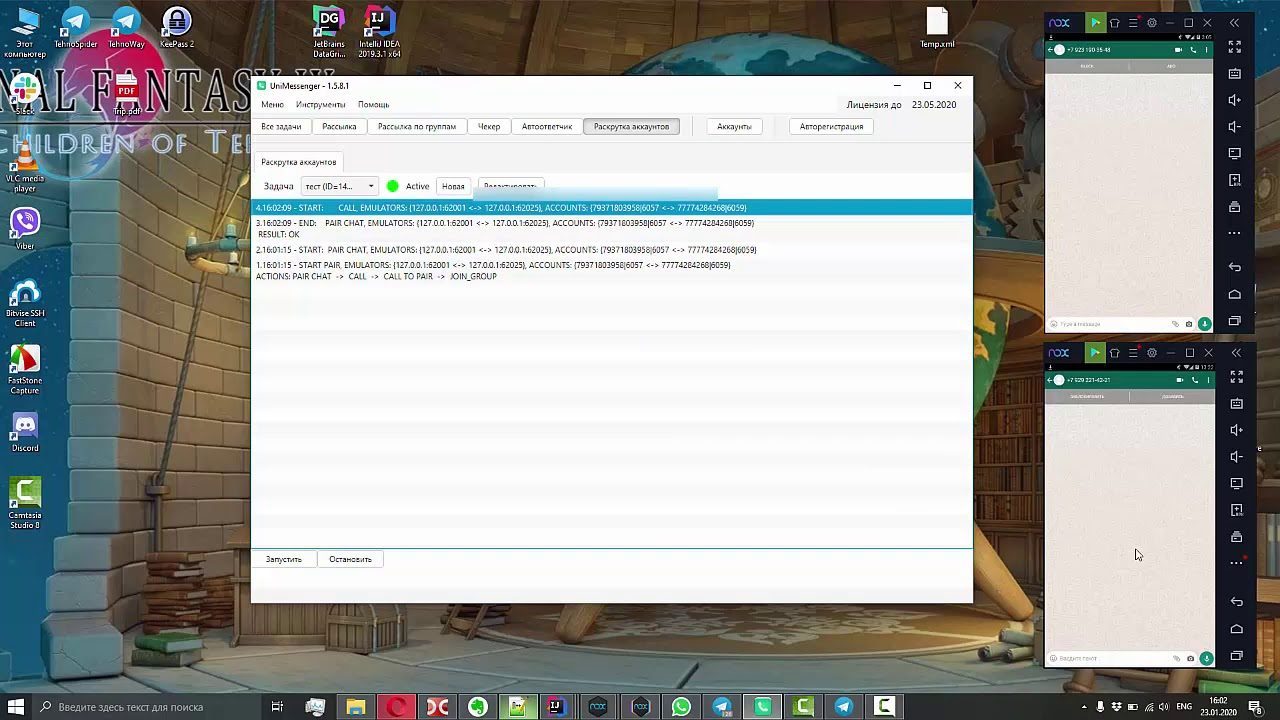This screenshot has width=1280, height=720.
Task: Collapse the sidebar of the top Nox window
Action: pos(1235,22)
